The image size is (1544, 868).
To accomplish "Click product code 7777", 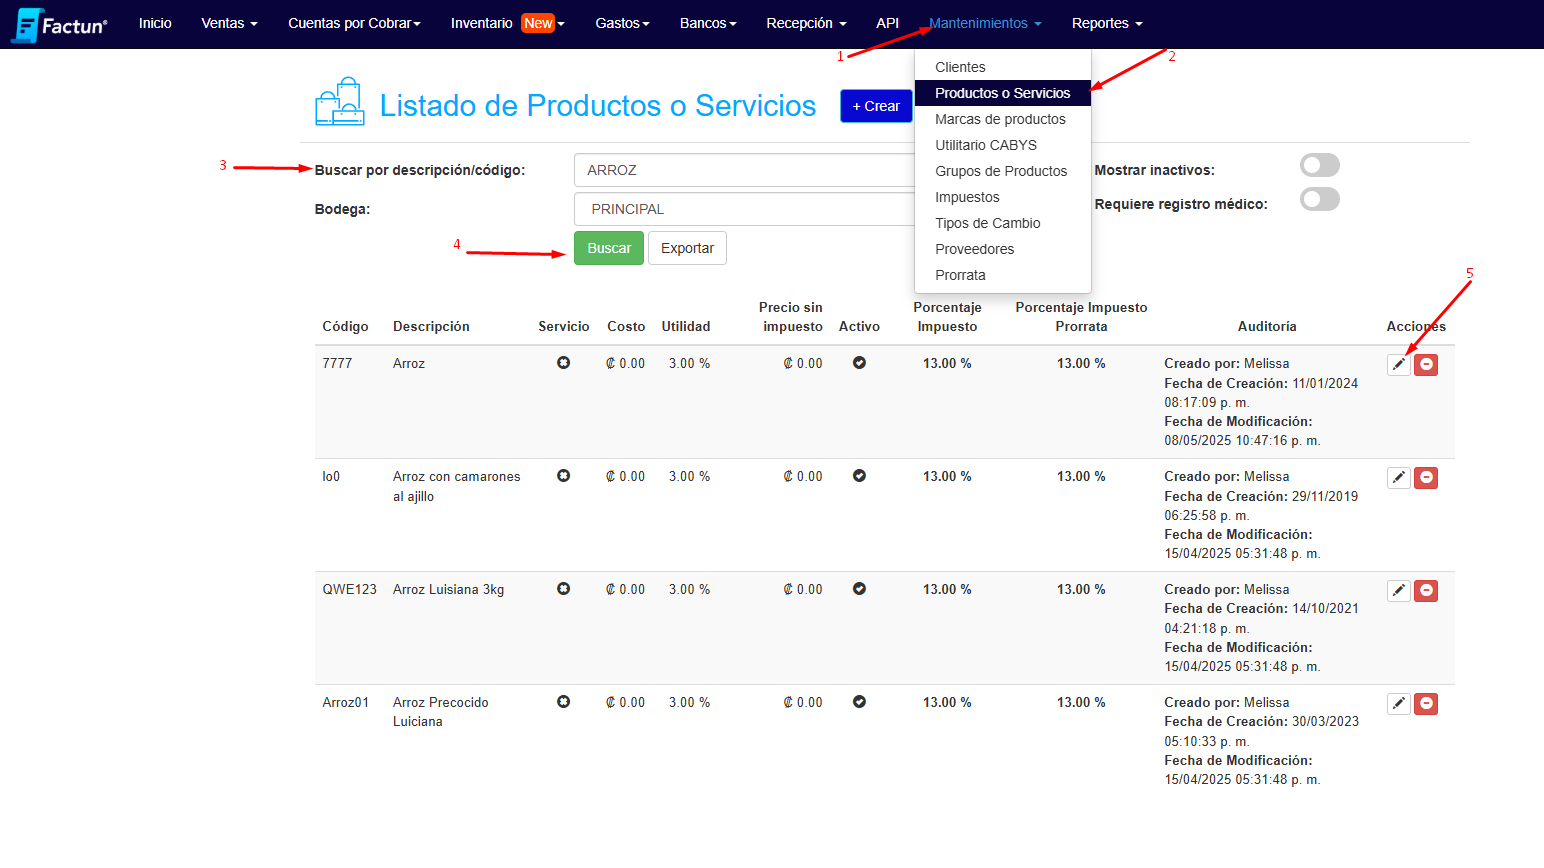I will (337, 363).
